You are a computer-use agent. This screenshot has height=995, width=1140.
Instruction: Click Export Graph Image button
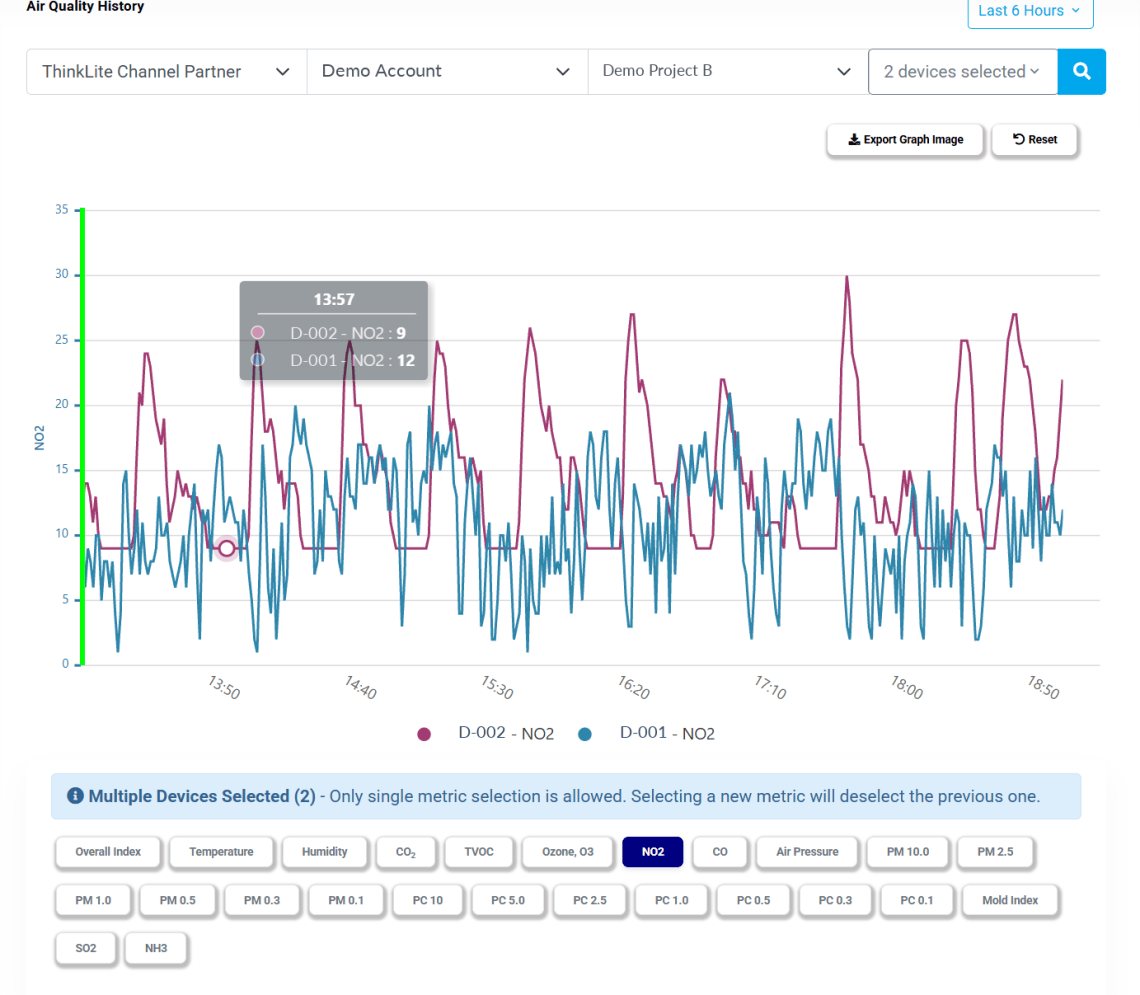(905, 140)
